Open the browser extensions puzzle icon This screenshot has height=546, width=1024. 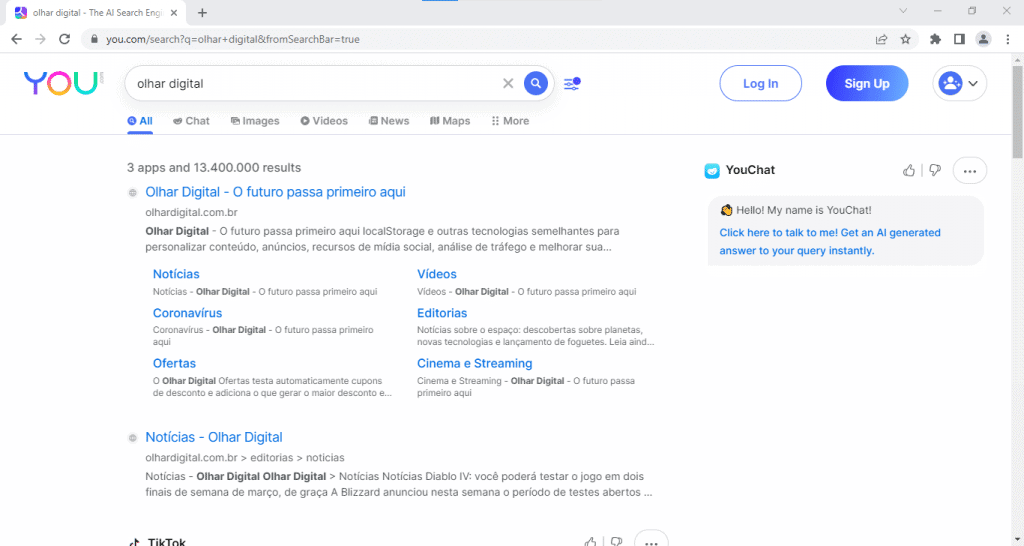tap(935, 39)
